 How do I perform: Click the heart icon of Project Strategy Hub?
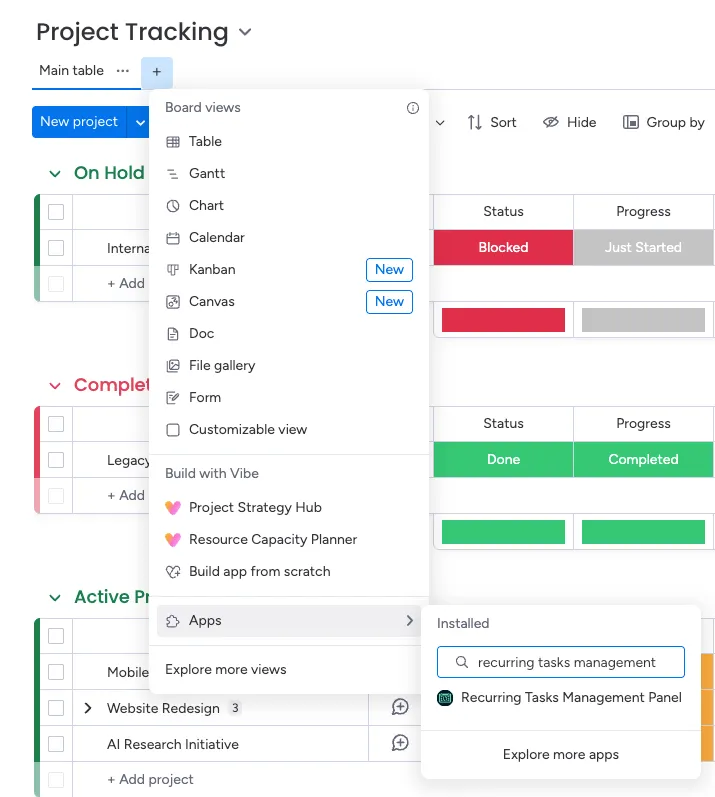point(173,507)
